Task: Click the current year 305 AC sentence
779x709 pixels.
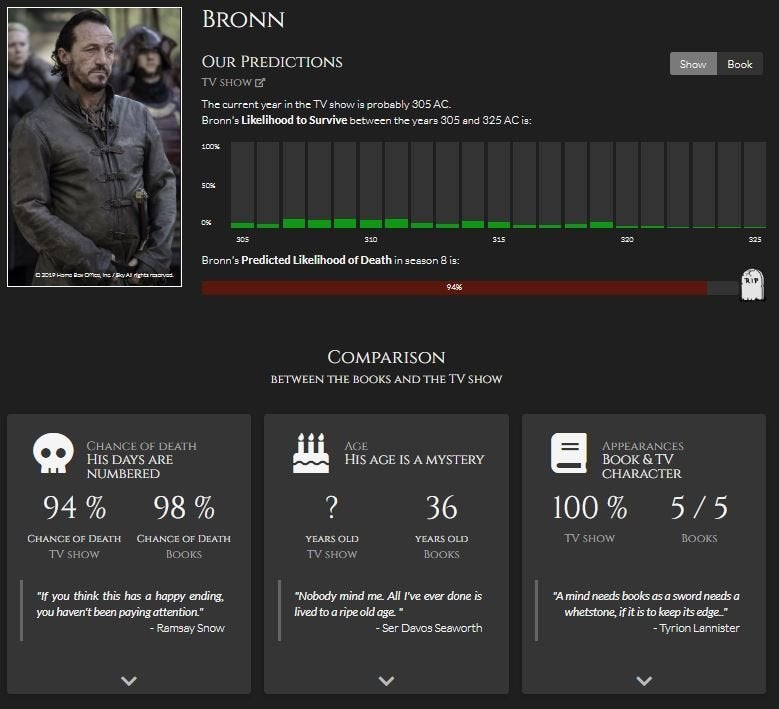Action: [326, 104]
